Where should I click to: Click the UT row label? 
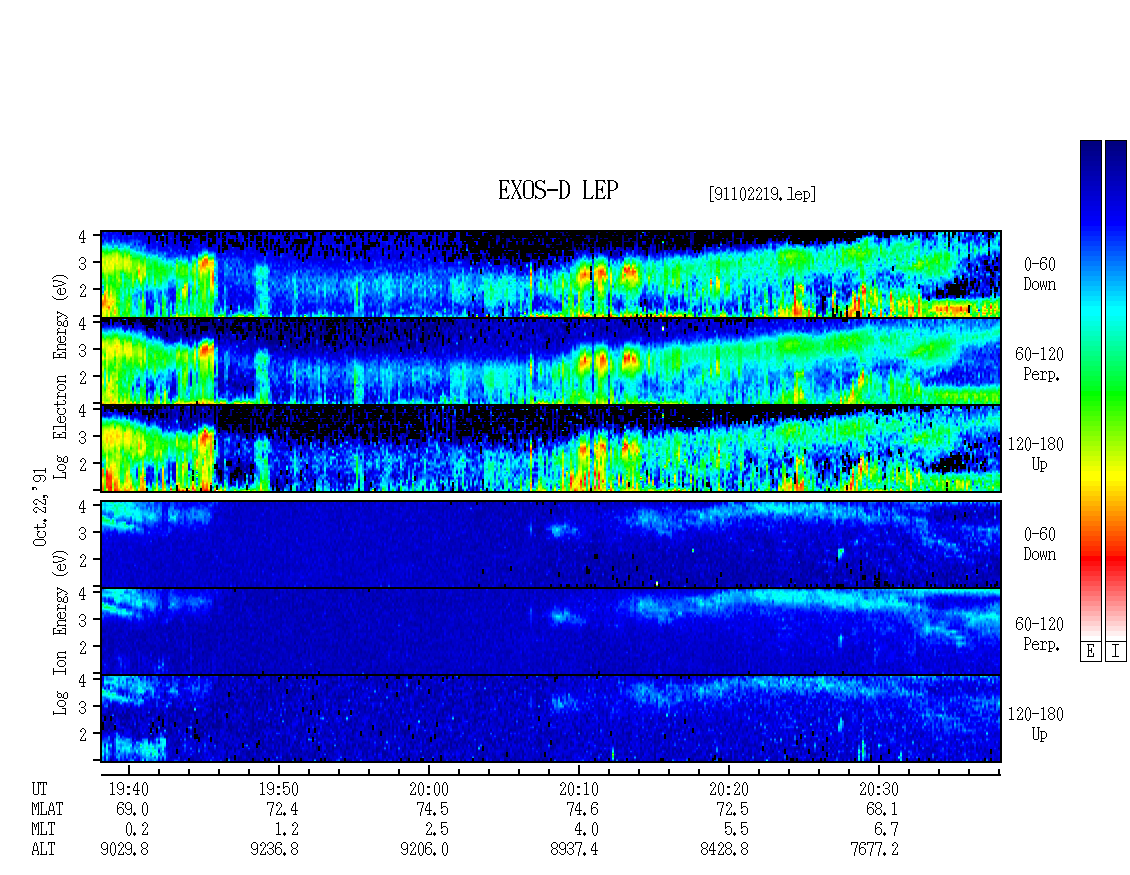pos(39,789)
